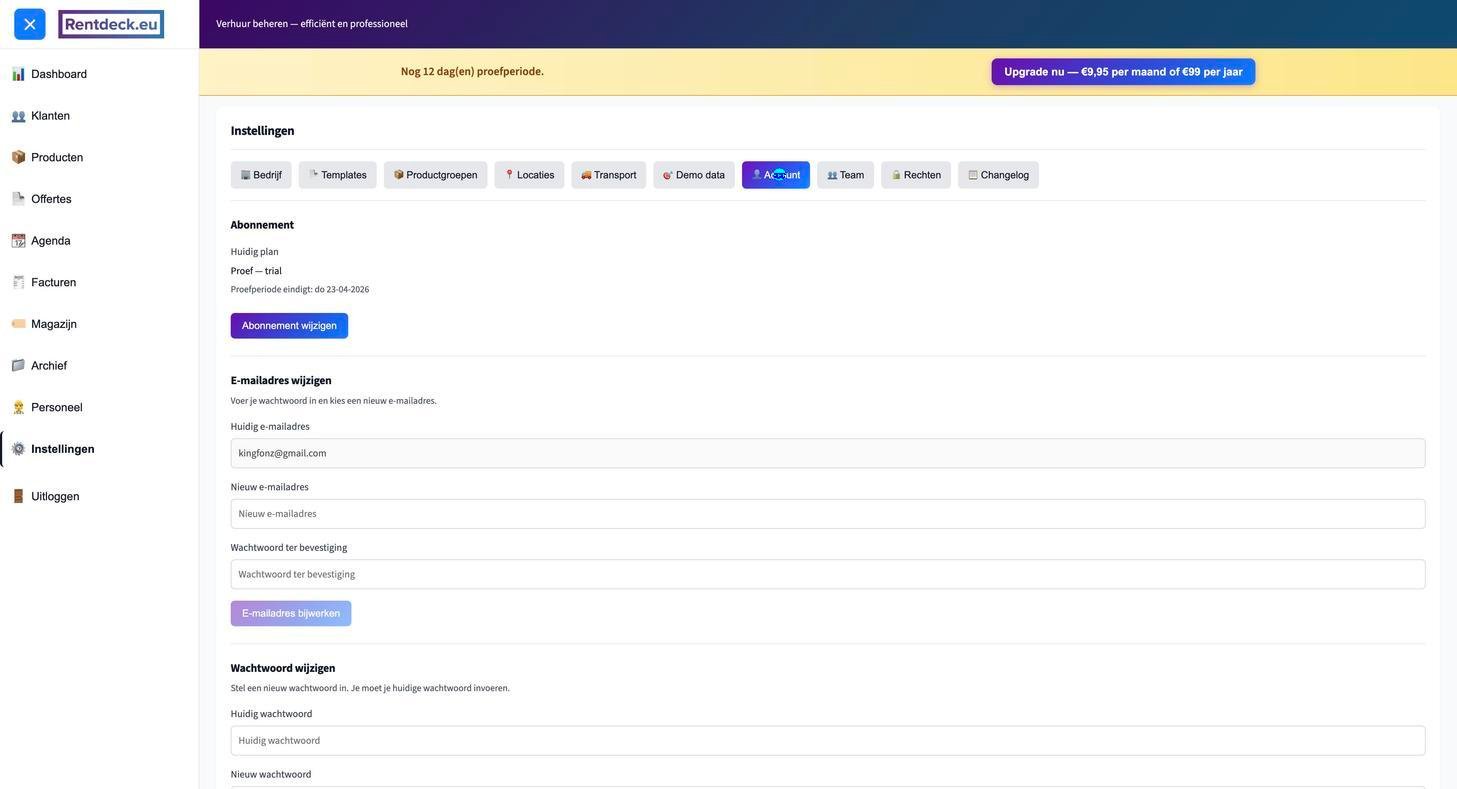This screenshot has height=789, width=1457.
Task: View the Changelog tab
Action: click(998, 175)
